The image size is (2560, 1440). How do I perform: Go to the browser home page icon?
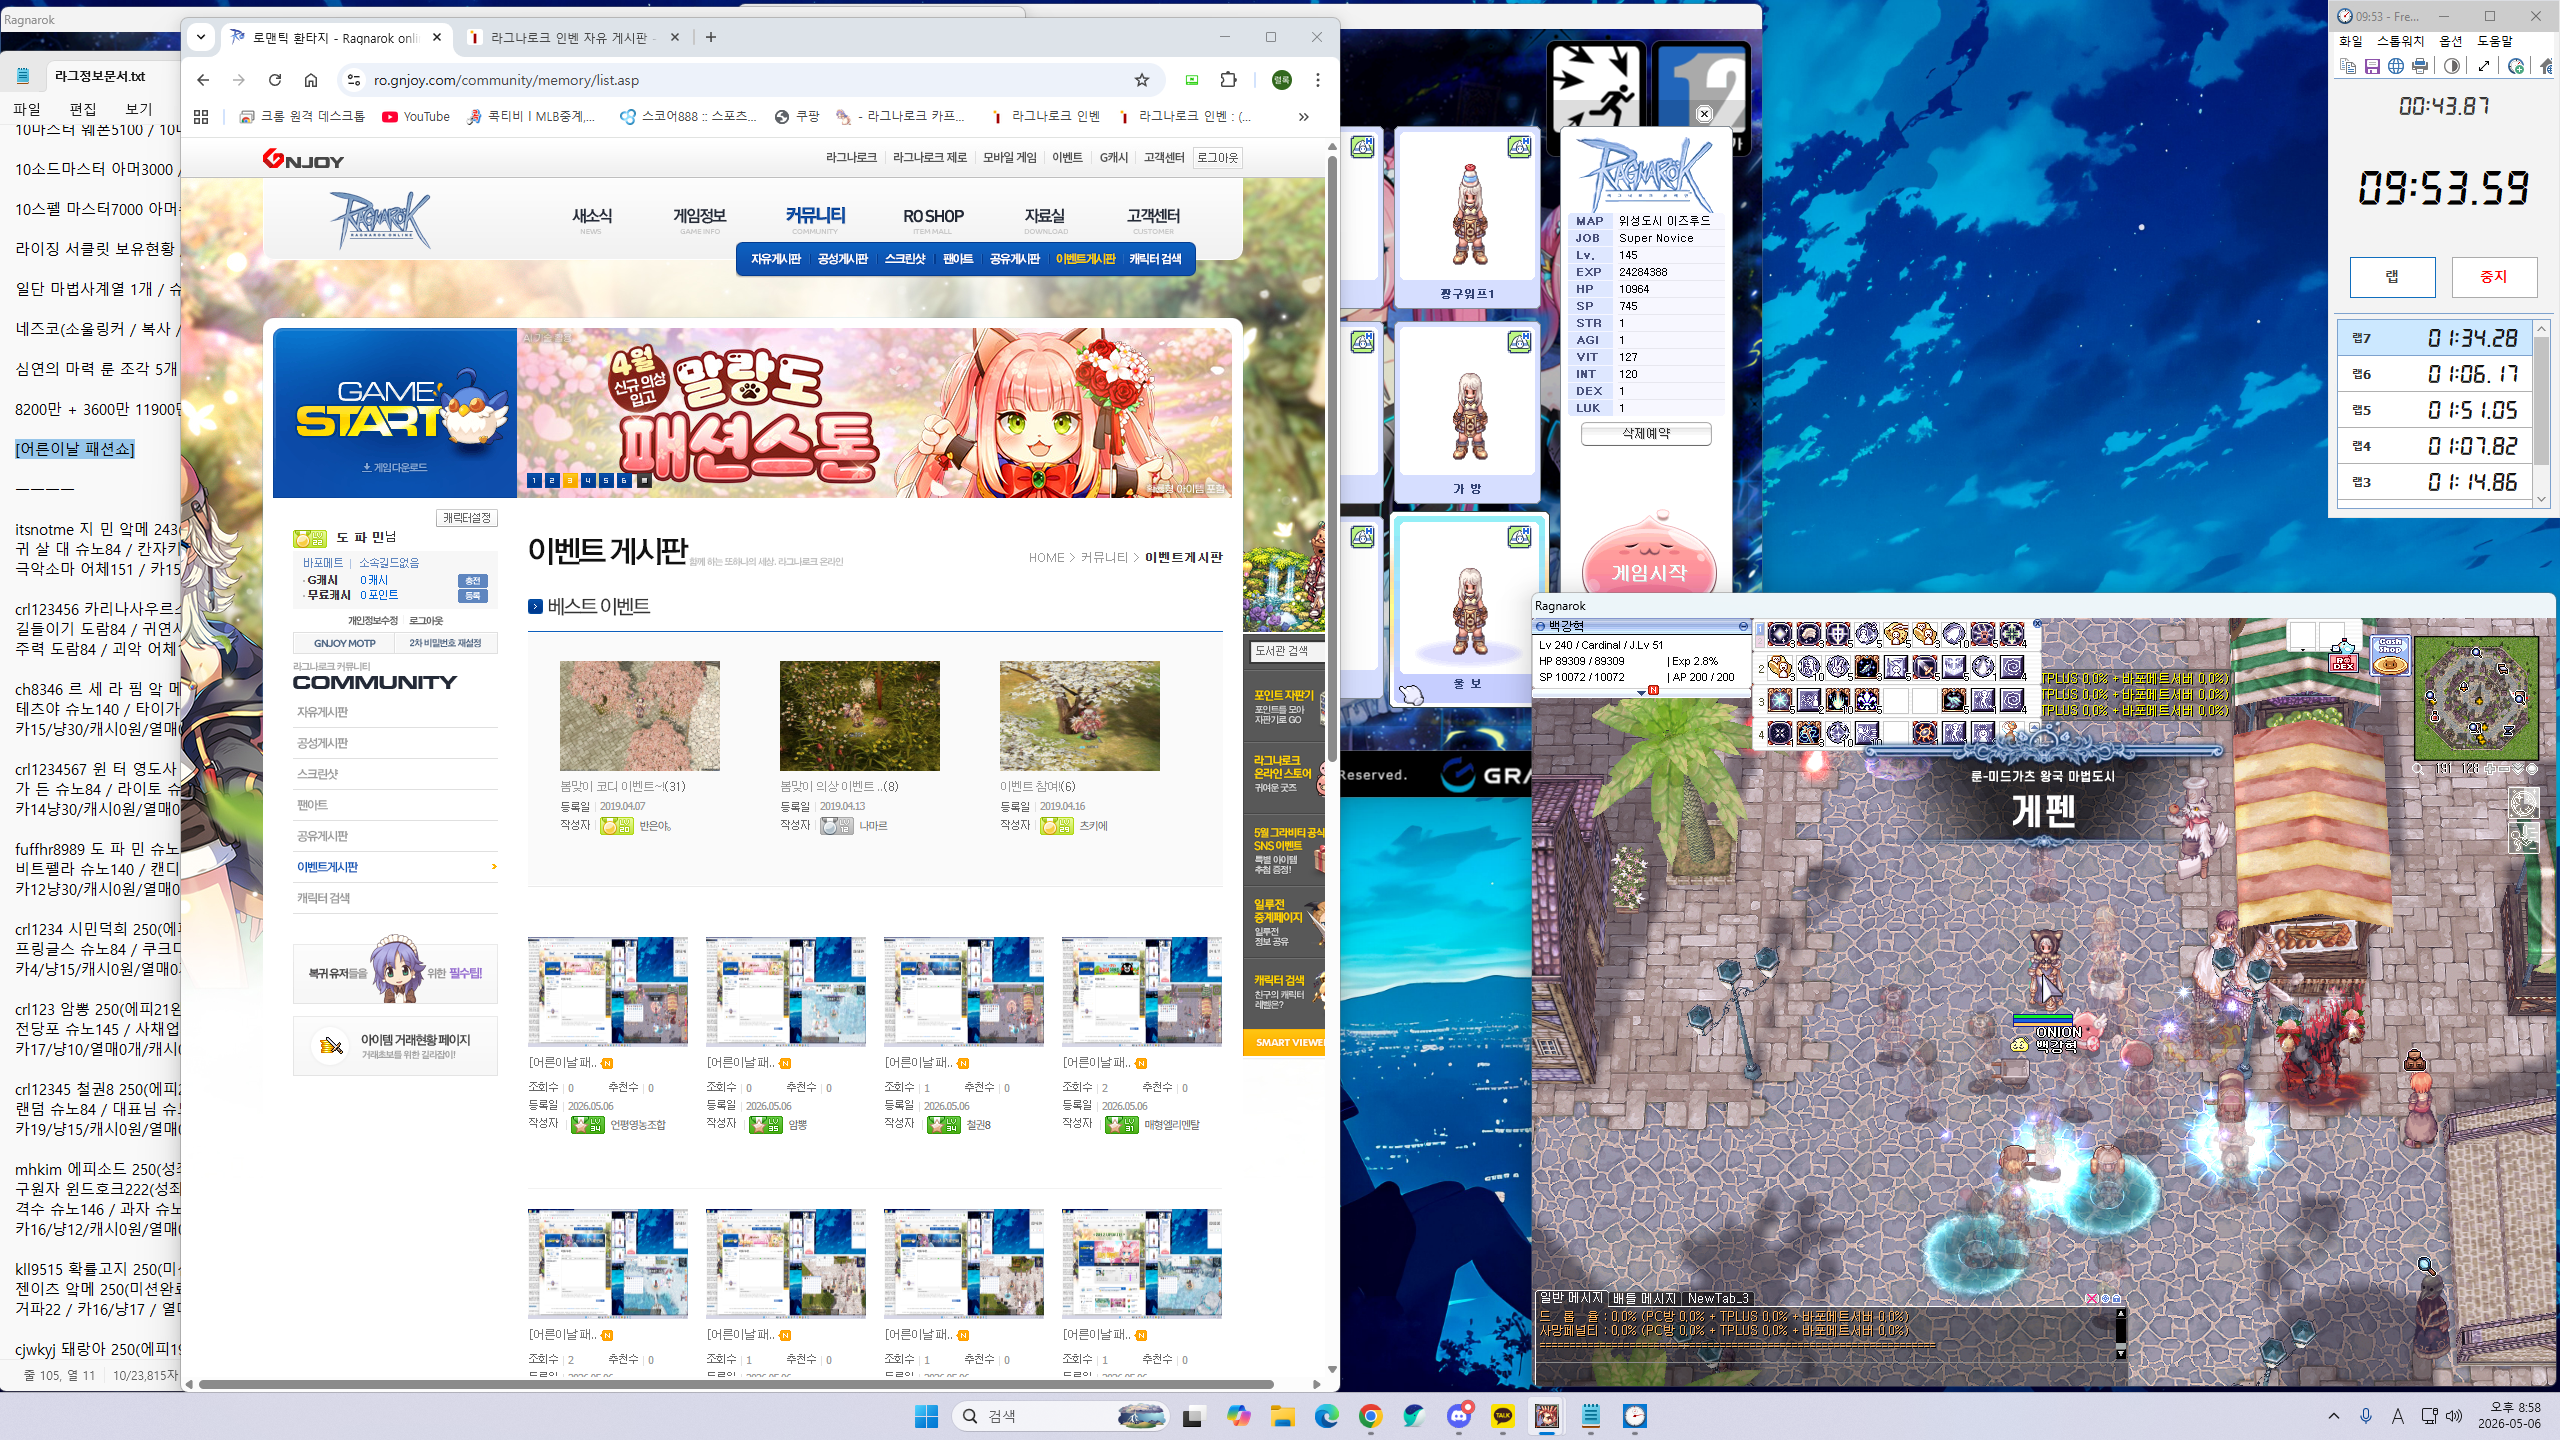pos(311,80)
